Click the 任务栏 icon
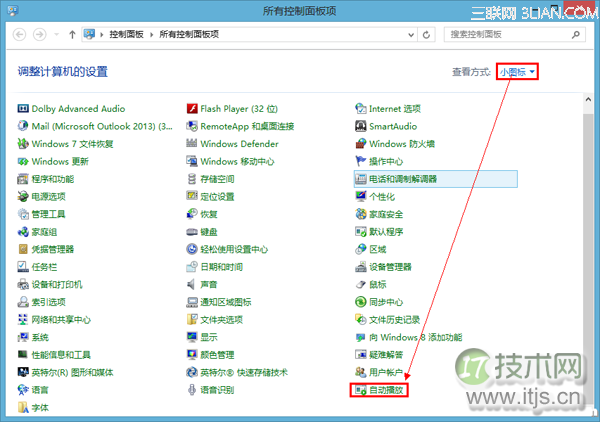 click(23, 267)
